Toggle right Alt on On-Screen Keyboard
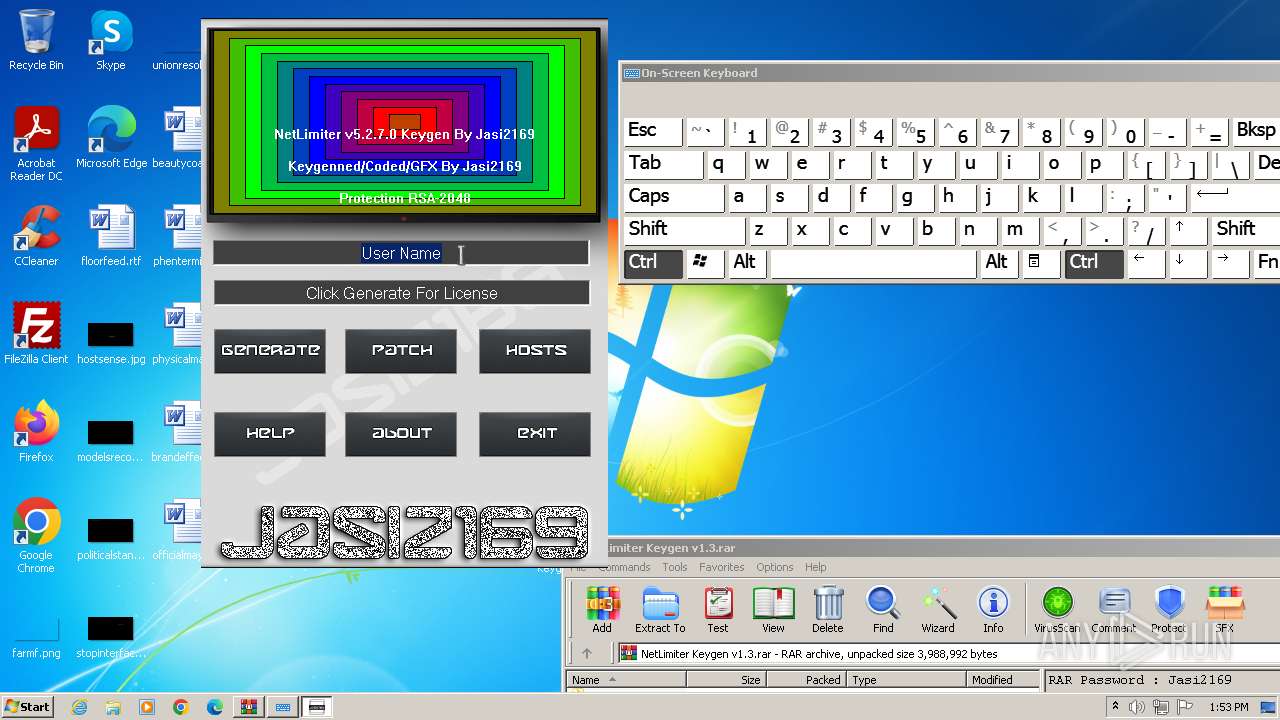Screen dimensions: 1280x720 pos(999,263)
